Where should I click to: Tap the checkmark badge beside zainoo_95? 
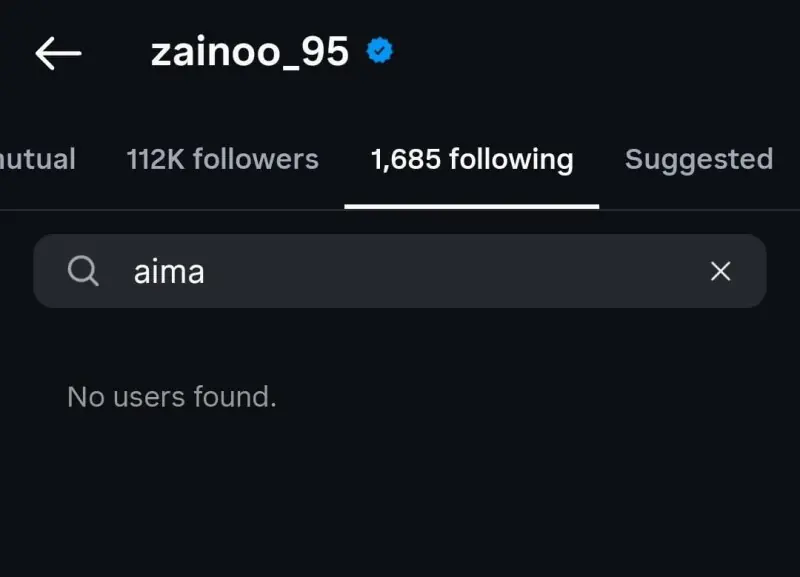[380, 51]
